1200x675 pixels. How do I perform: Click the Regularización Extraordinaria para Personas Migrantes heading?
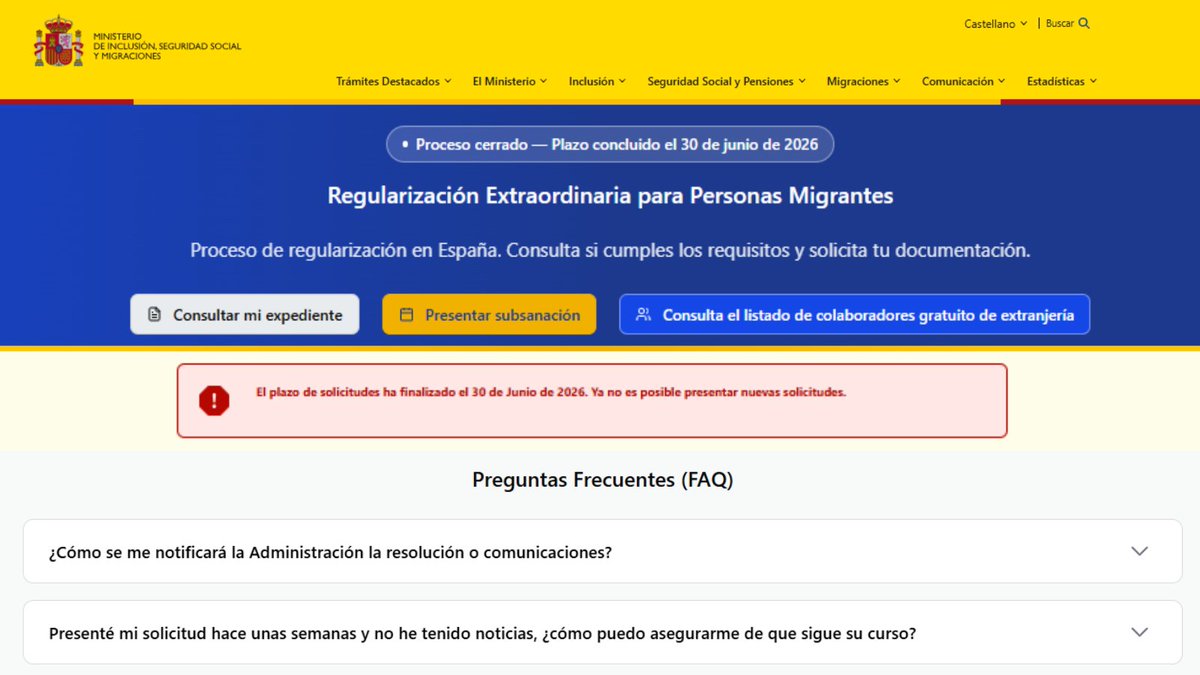(x=610, y=196)
